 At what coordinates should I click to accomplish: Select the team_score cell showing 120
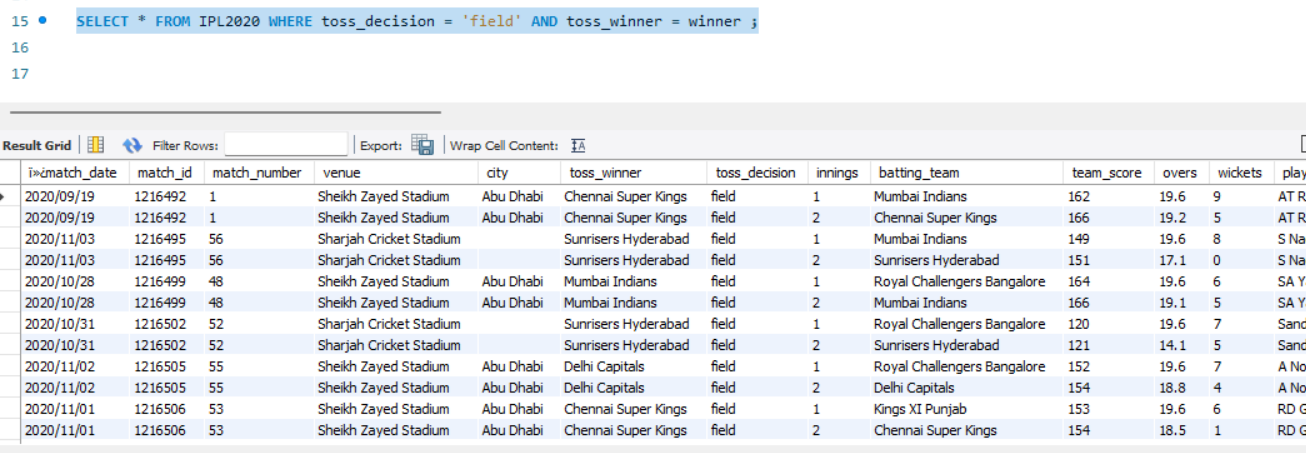click(x=1109, y=324)
